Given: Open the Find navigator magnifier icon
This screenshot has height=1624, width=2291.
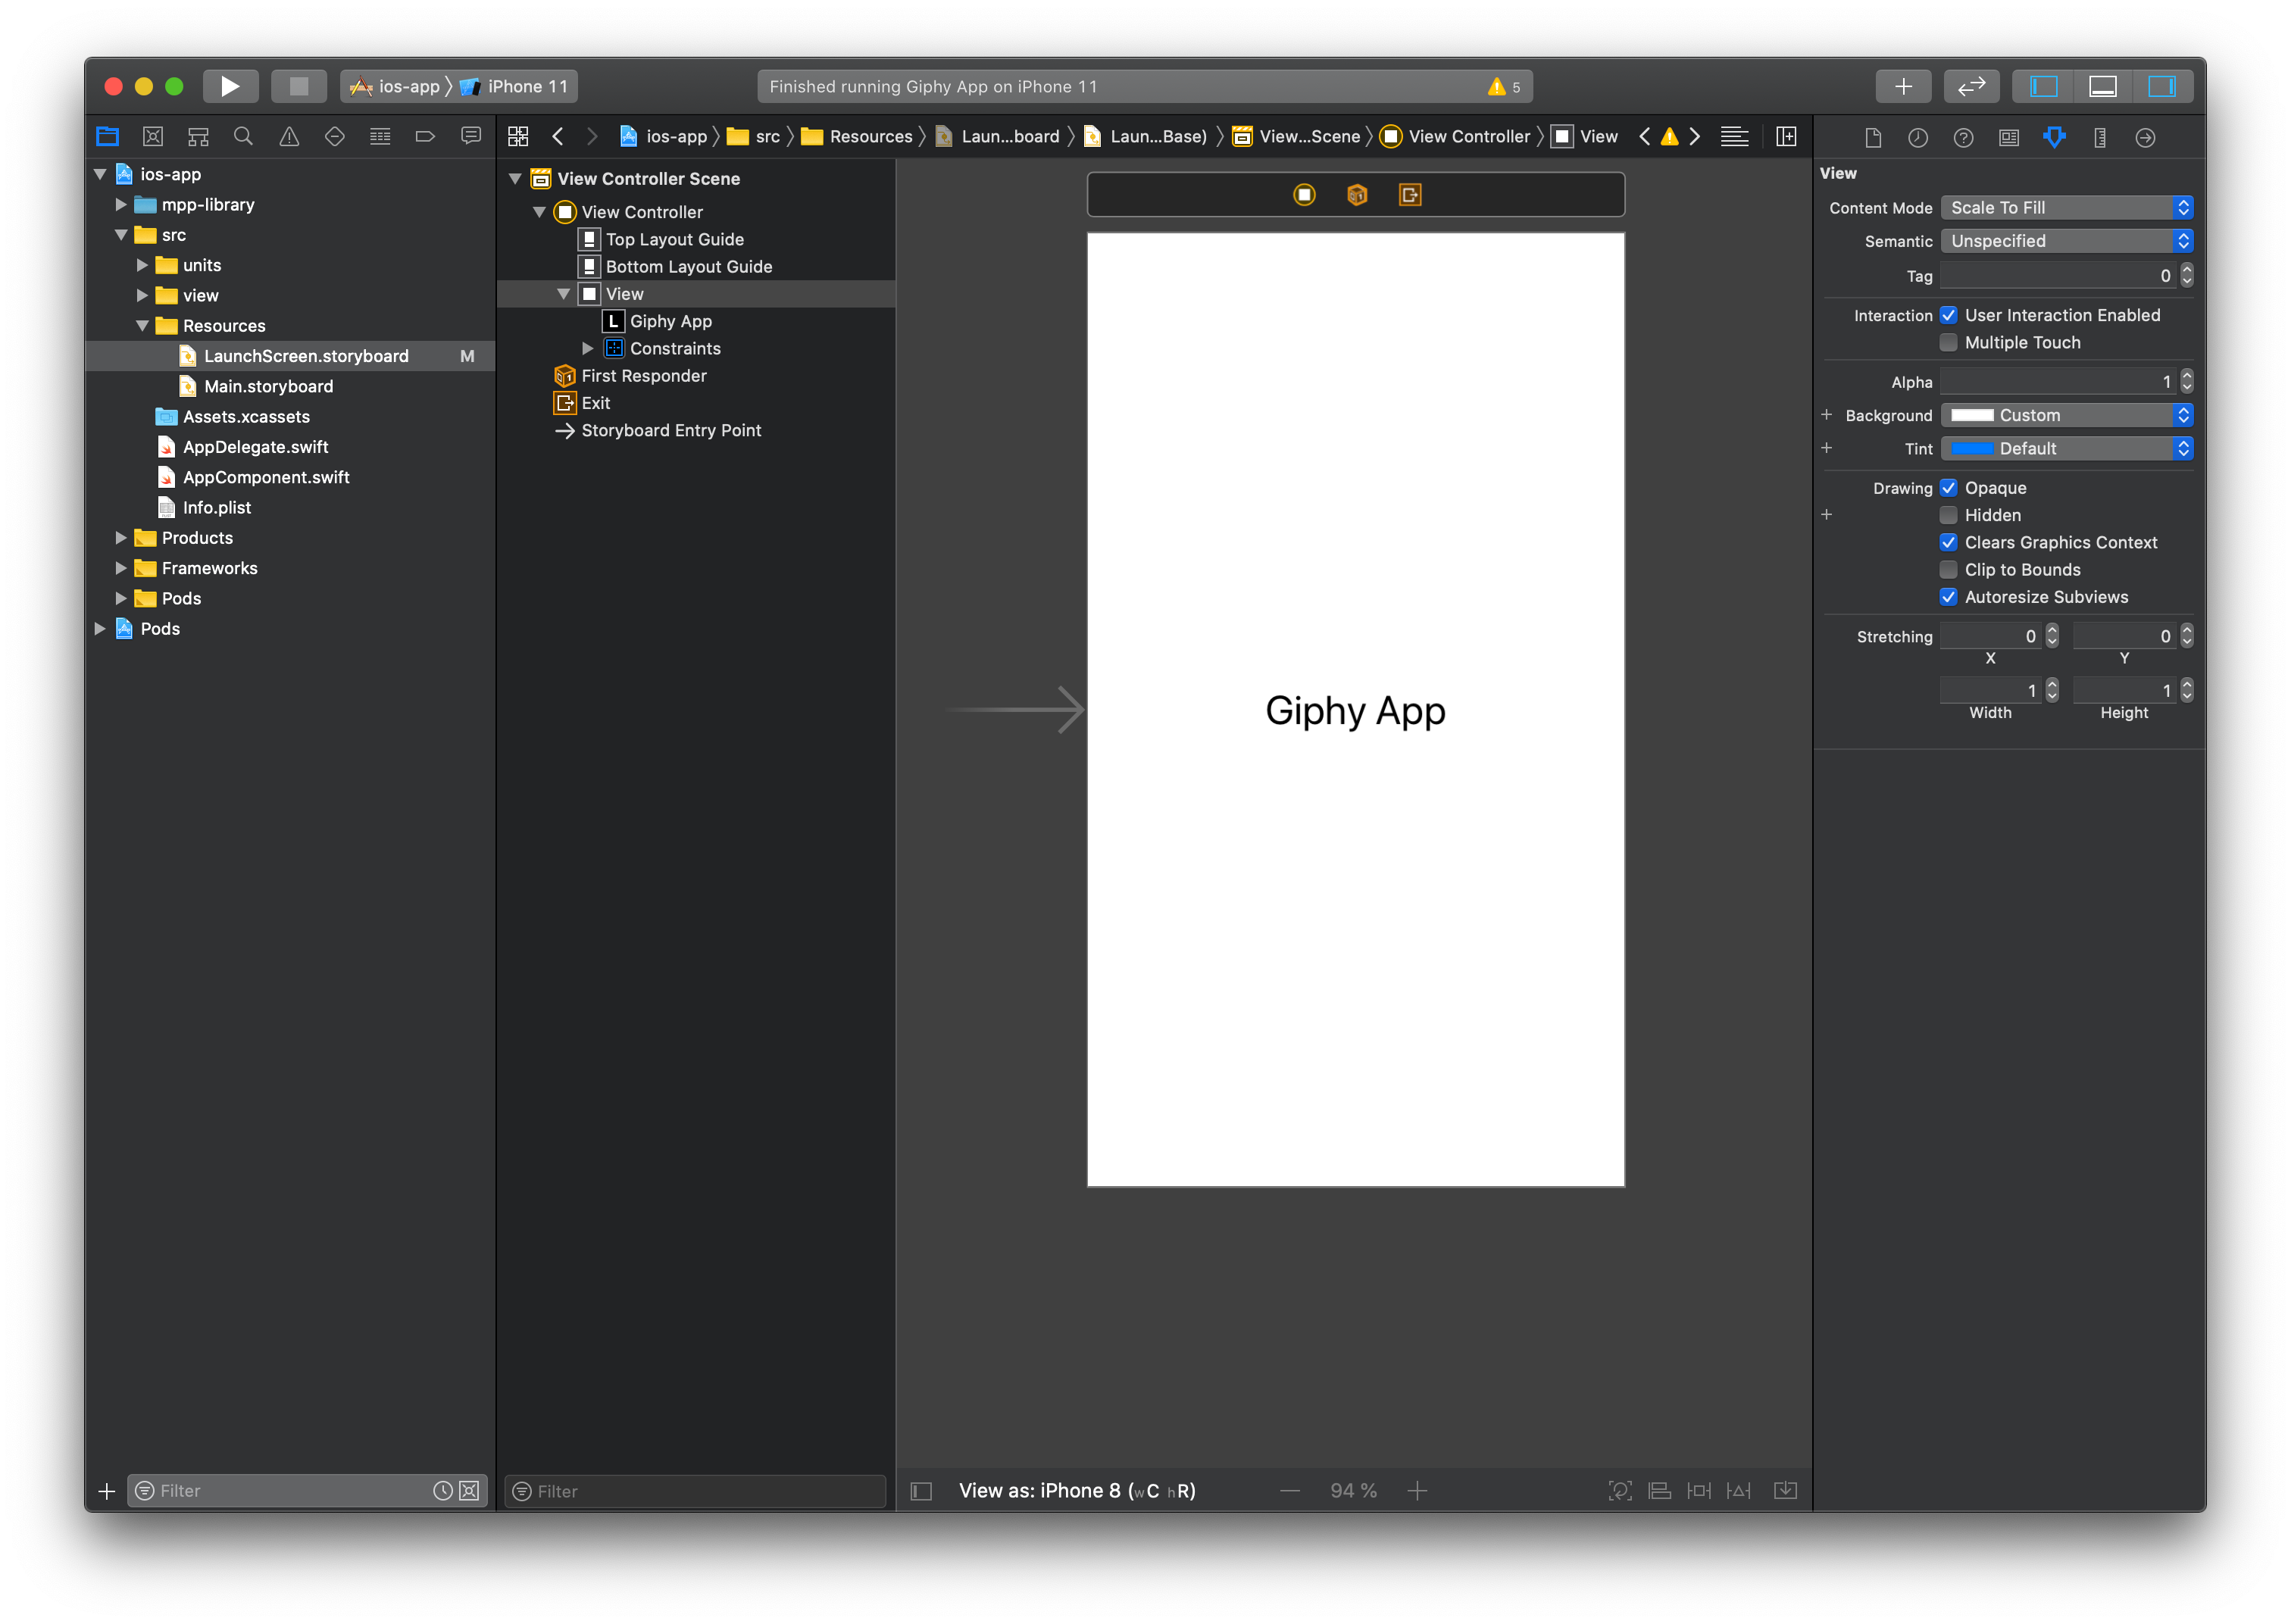Looking at the screenshot, I should click(243, 137).
